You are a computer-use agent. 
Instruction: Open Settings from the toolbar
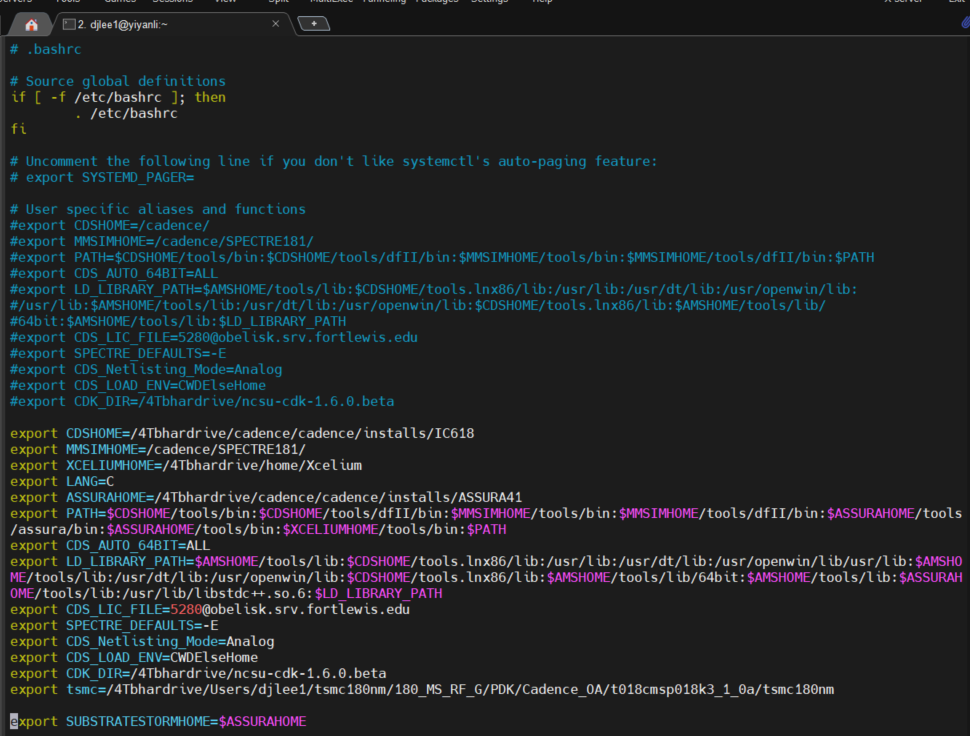489,2
